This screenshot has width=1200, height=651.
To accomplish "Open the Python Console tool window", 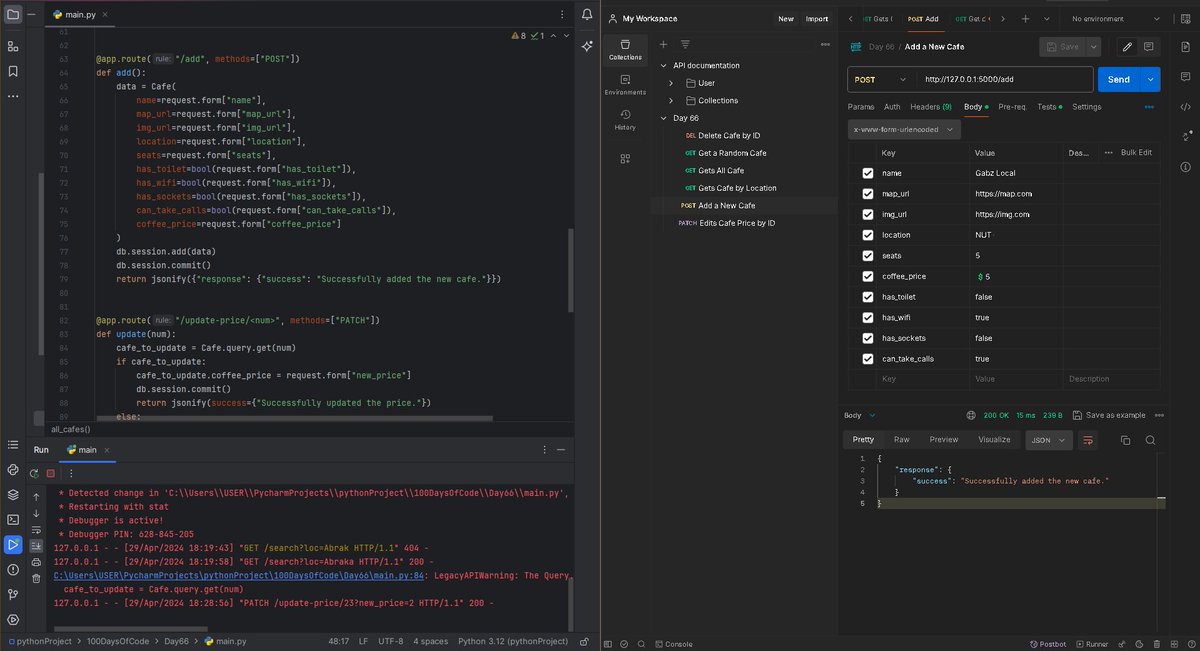I will (x=13, y=469).
